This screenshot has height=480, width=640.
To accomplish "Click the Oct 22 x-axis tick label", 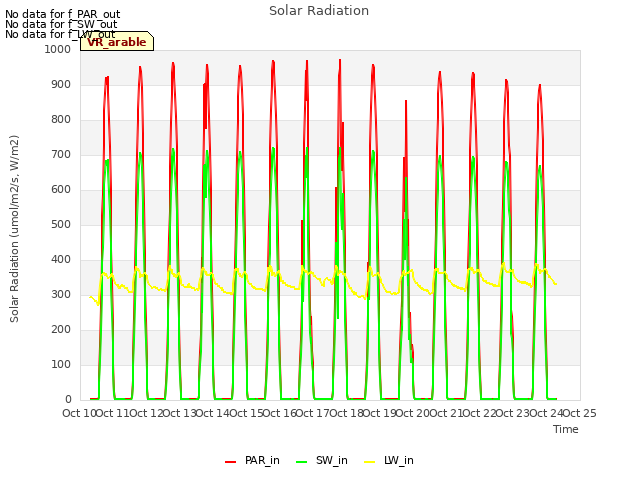I will [x=479, y=413].
